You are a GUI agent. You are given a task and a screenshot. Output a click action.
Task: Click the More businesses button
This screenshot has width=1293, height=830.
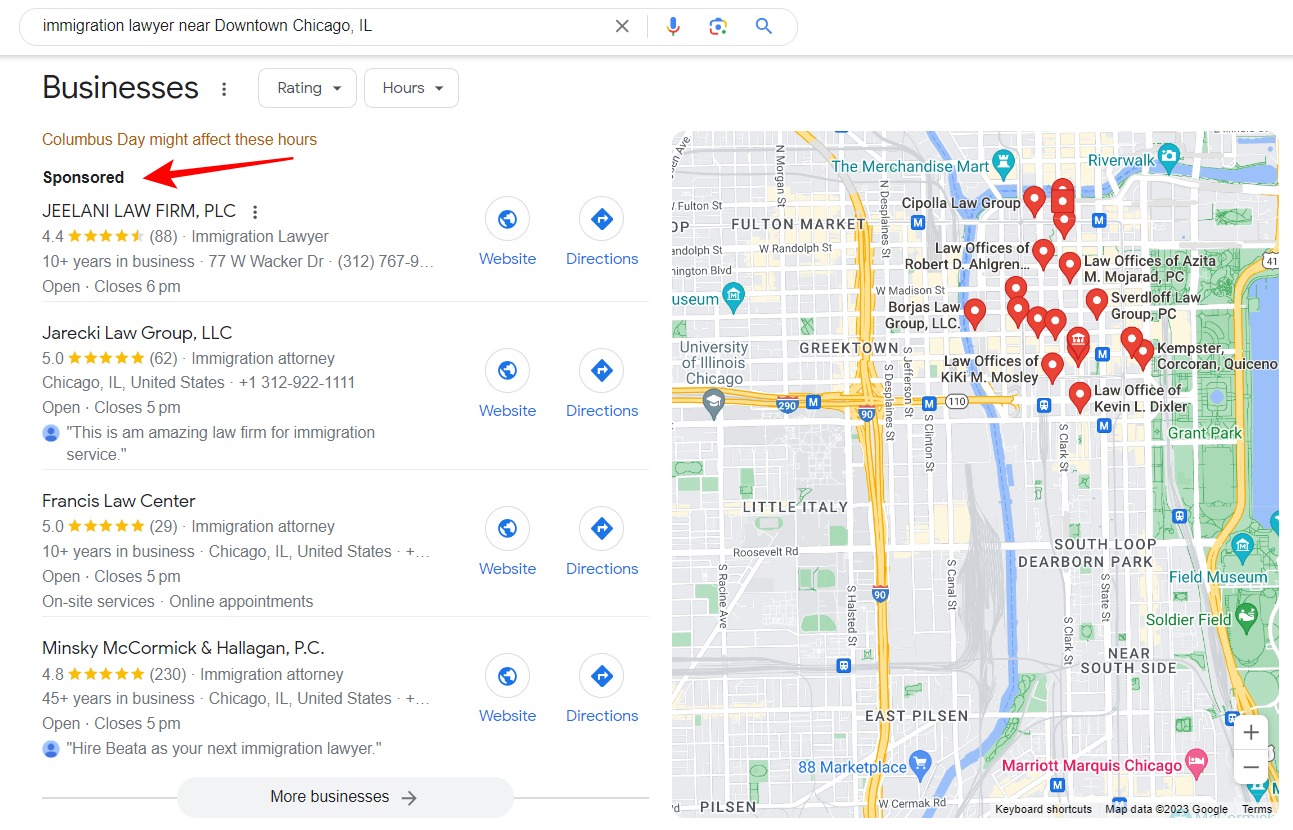pyautogui.click(x=344, y=796)
